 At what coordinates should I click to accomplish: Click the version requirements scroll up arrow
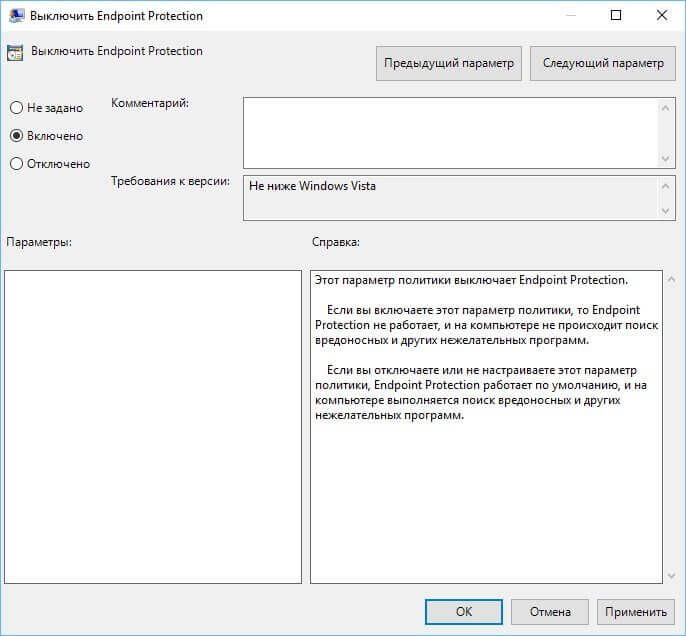[x=665, y=186]
